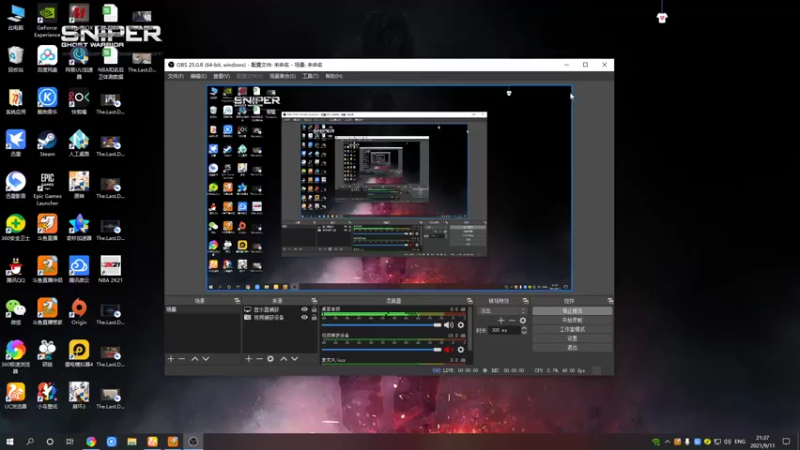Select Epic Games Launcher desktop icon
The width and height of the screenshot is (800, 450).
[47, 189]
